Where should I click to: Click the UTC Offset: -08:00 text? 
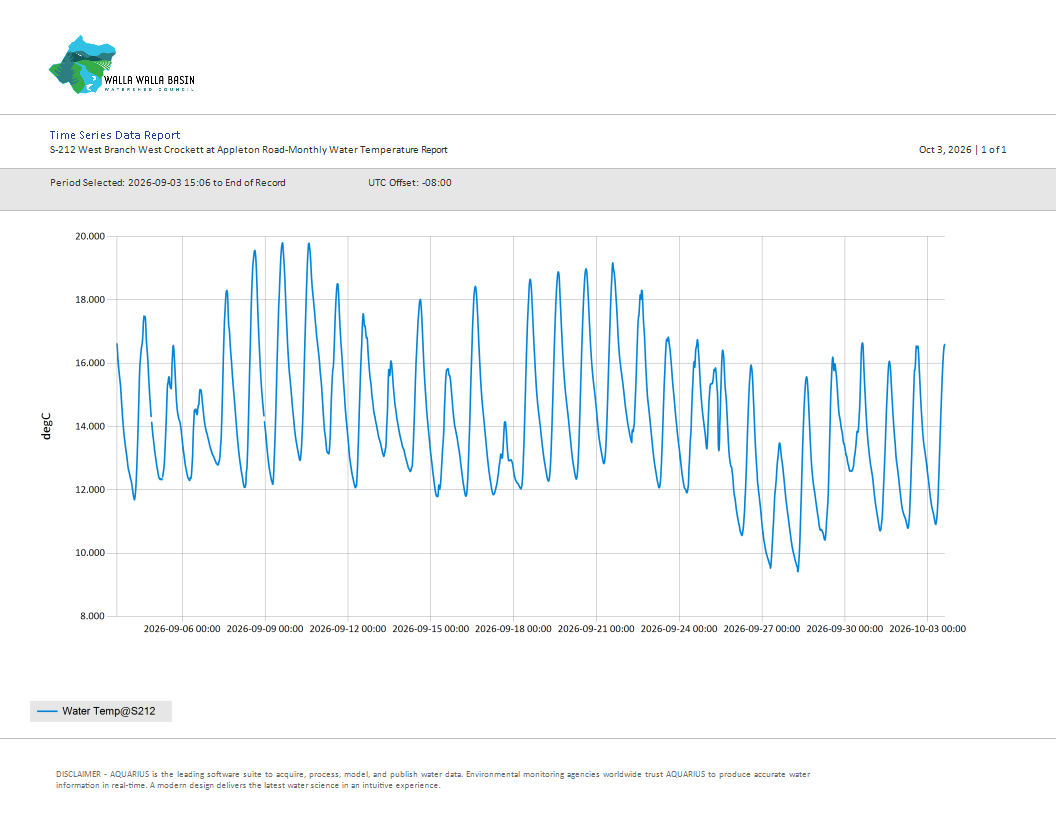(409, 182)
